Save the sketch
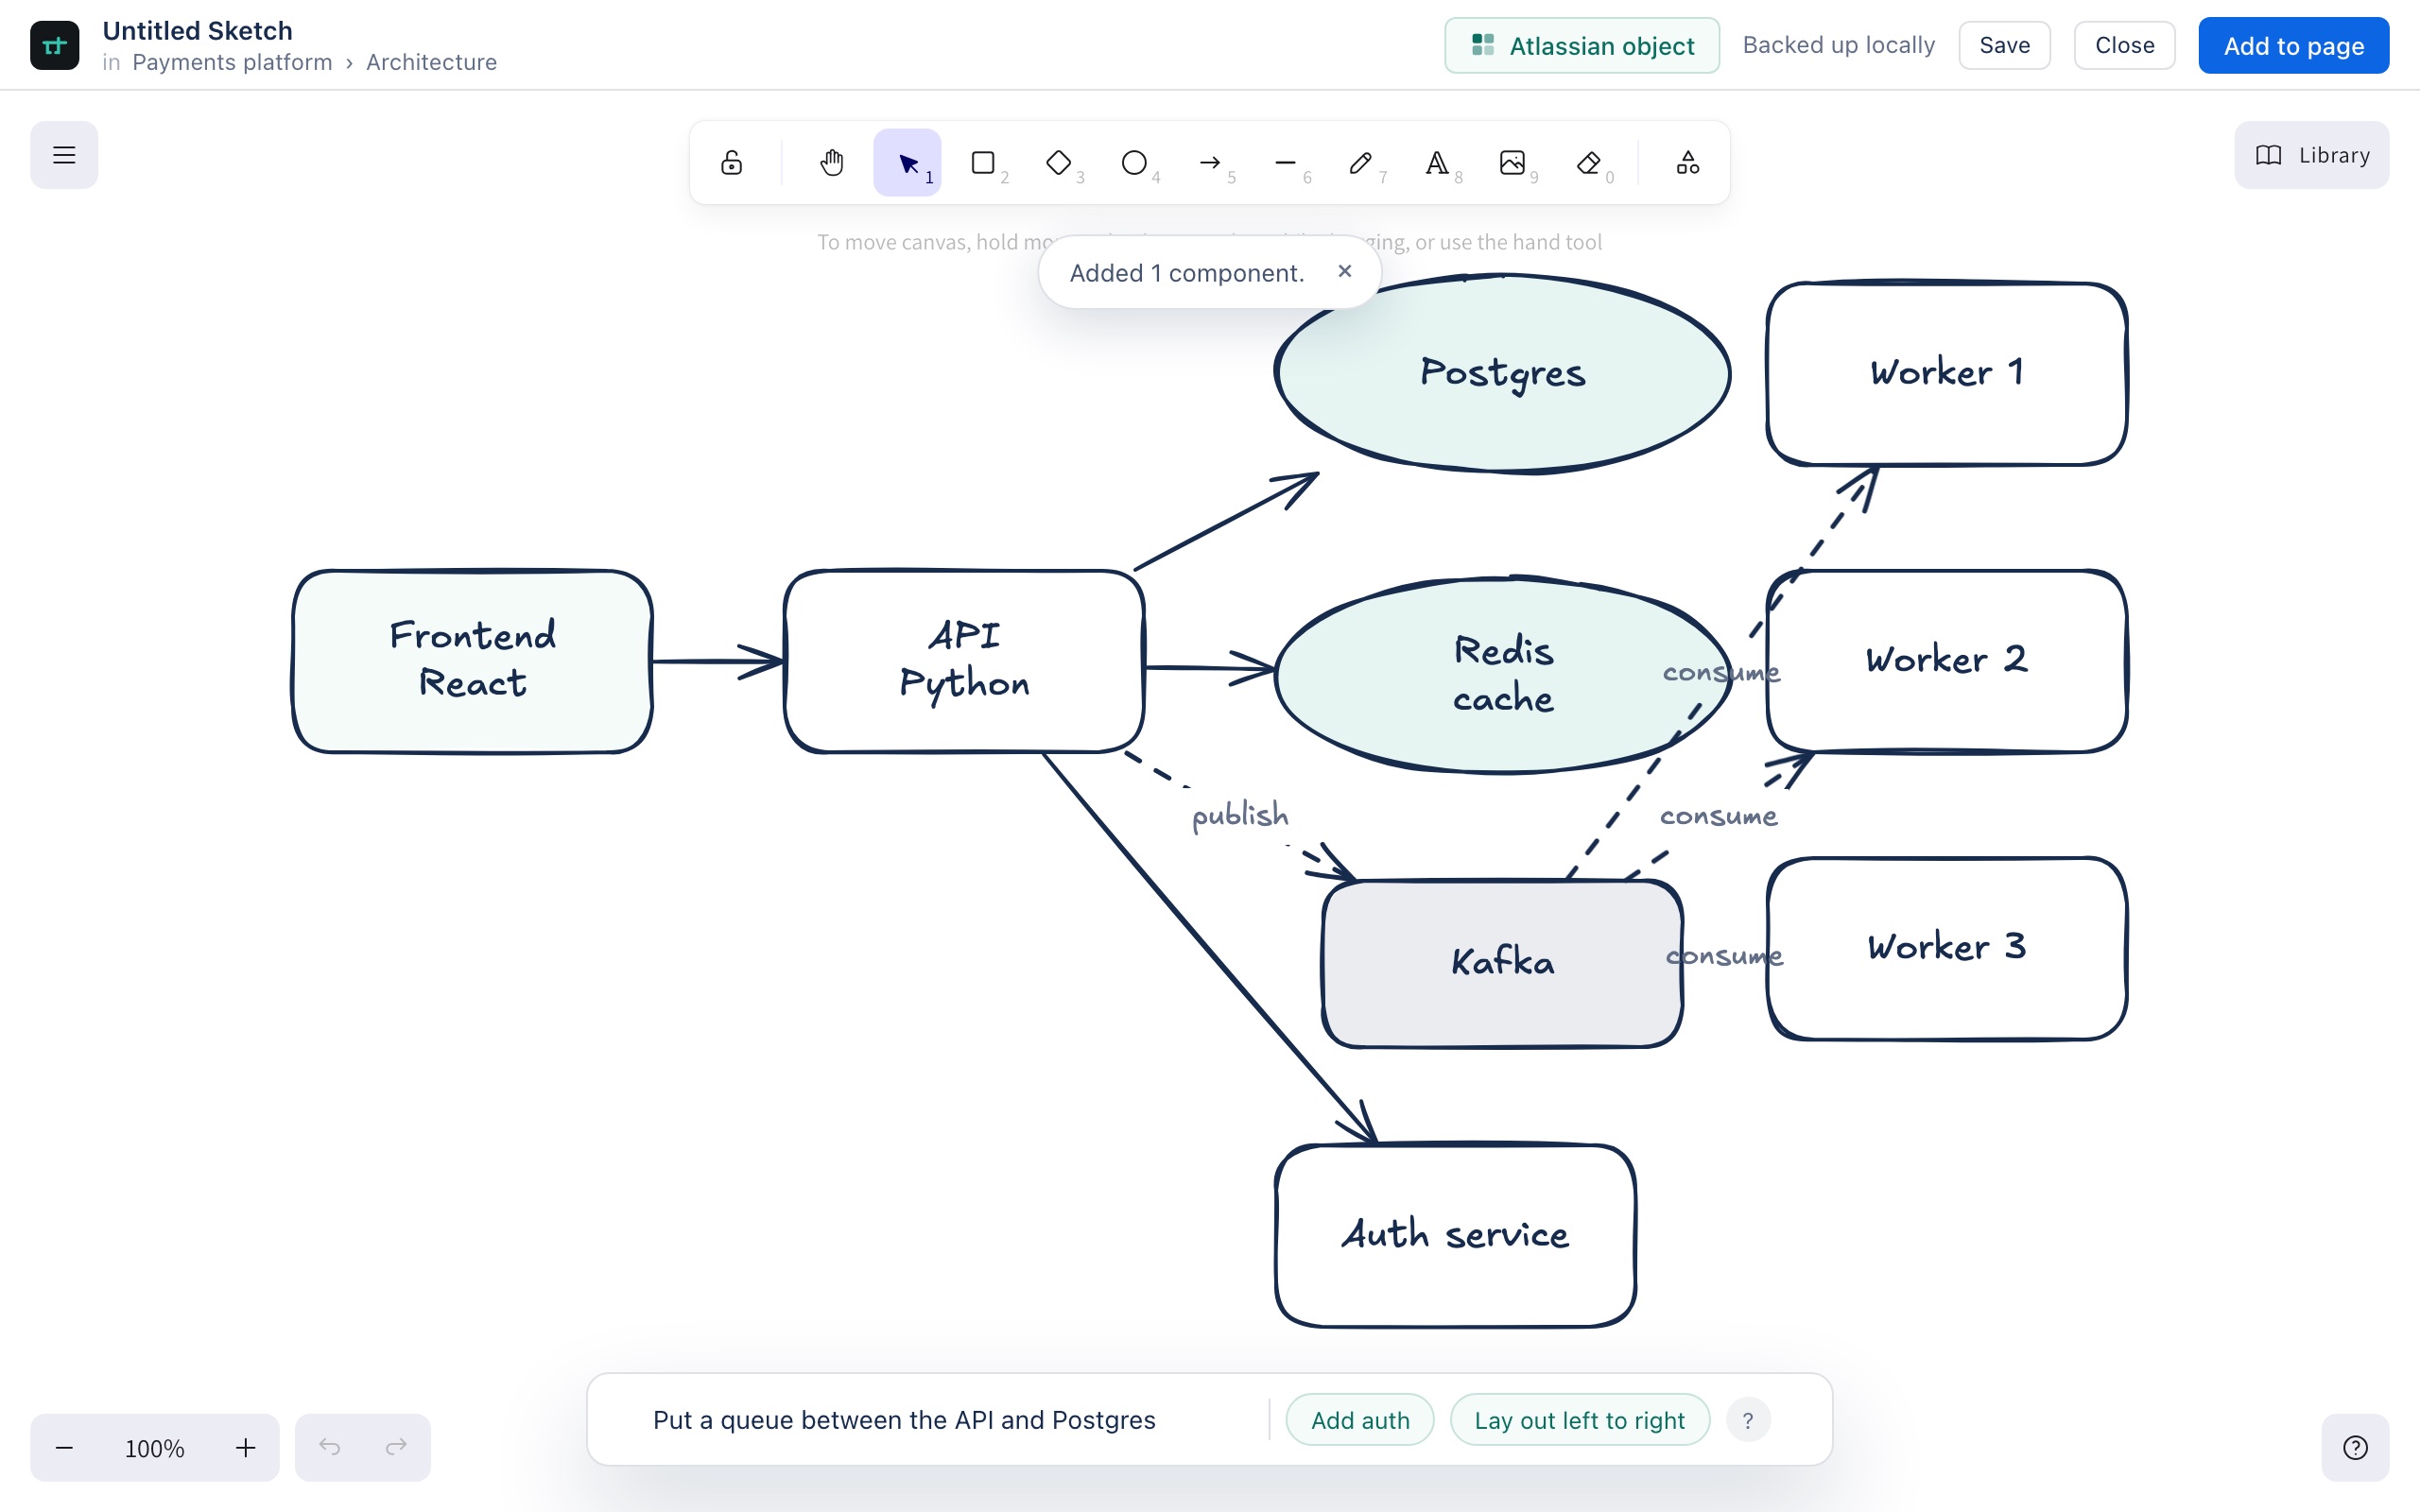The width and height of the screenshot is (2420, 1512). point(2005,45)
